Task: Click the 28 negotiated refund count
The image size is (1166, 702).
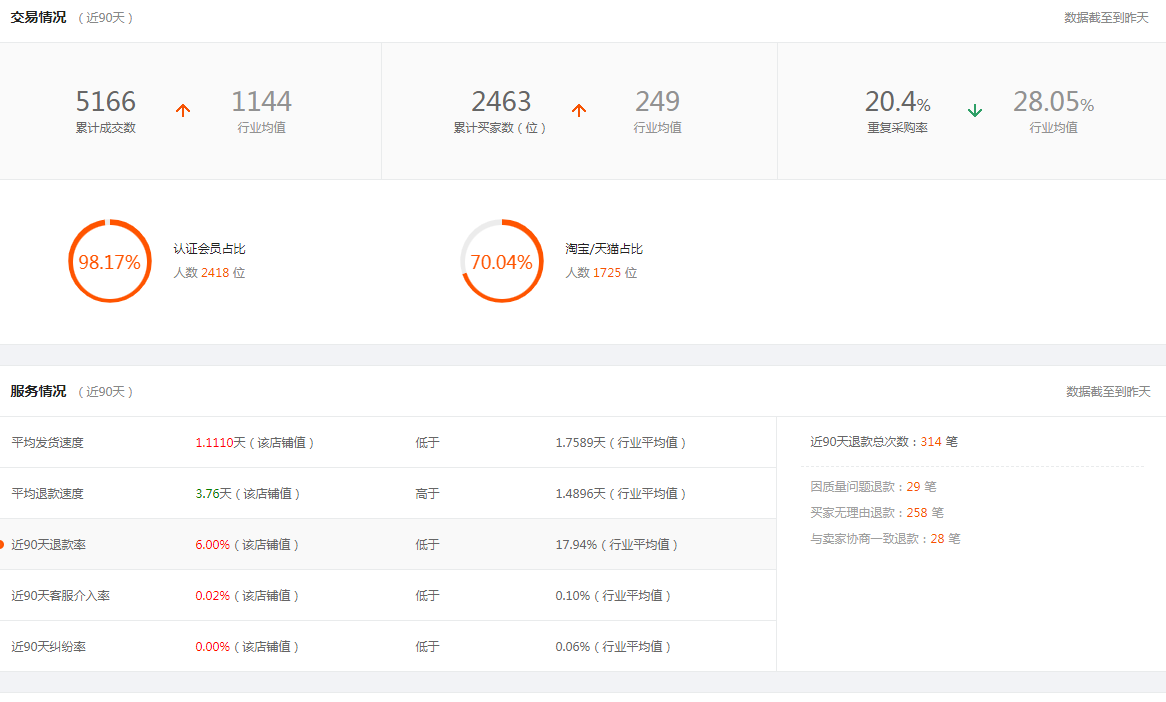Action: point(937,539)
